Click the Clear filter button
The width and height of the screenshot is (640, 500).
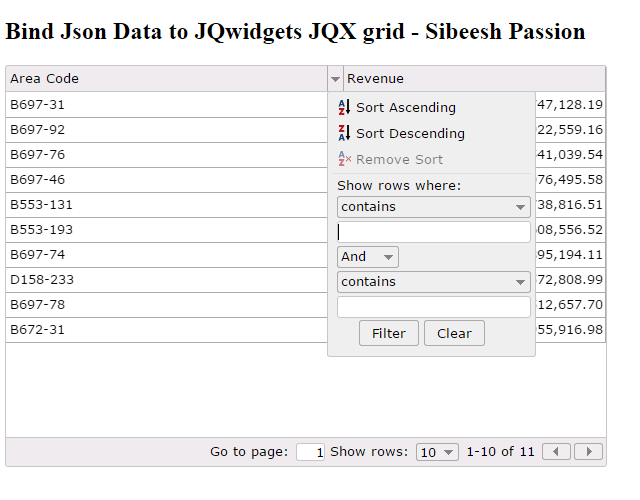[x=454, y=333]
